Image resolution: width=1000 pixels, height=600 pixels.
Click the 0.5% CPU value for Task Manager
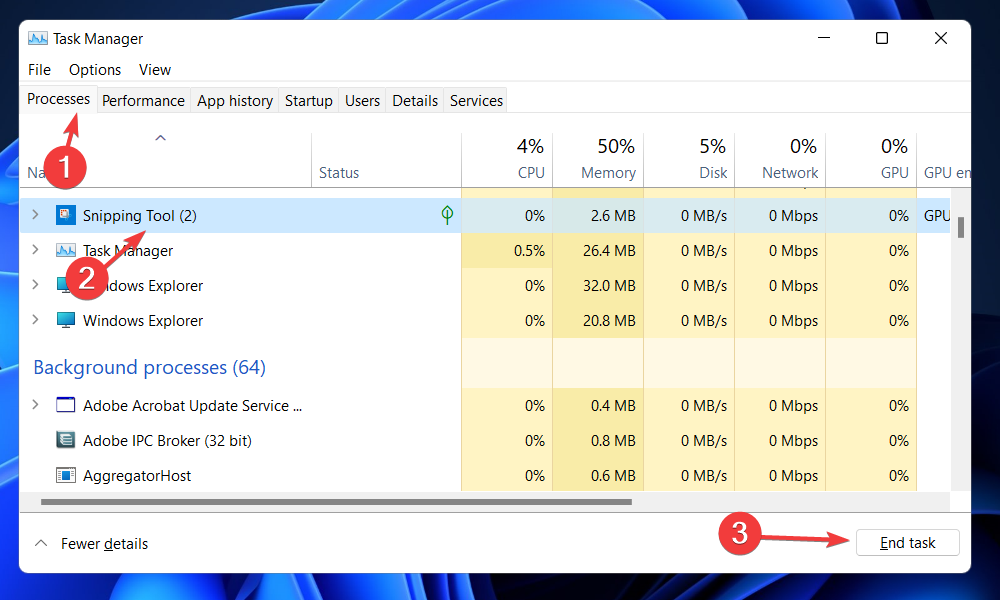pos(529,251)
